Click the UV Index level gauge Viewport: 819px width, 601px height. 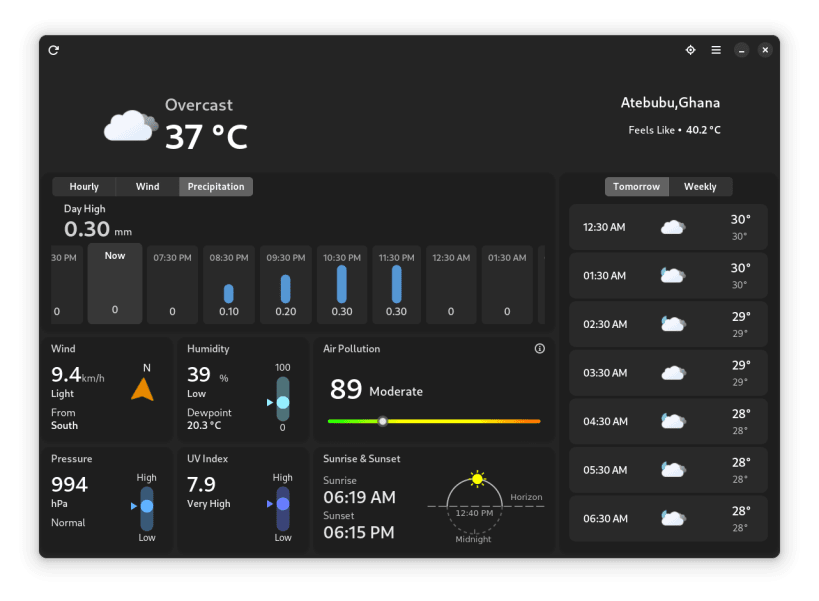click(x=283, y=509)
